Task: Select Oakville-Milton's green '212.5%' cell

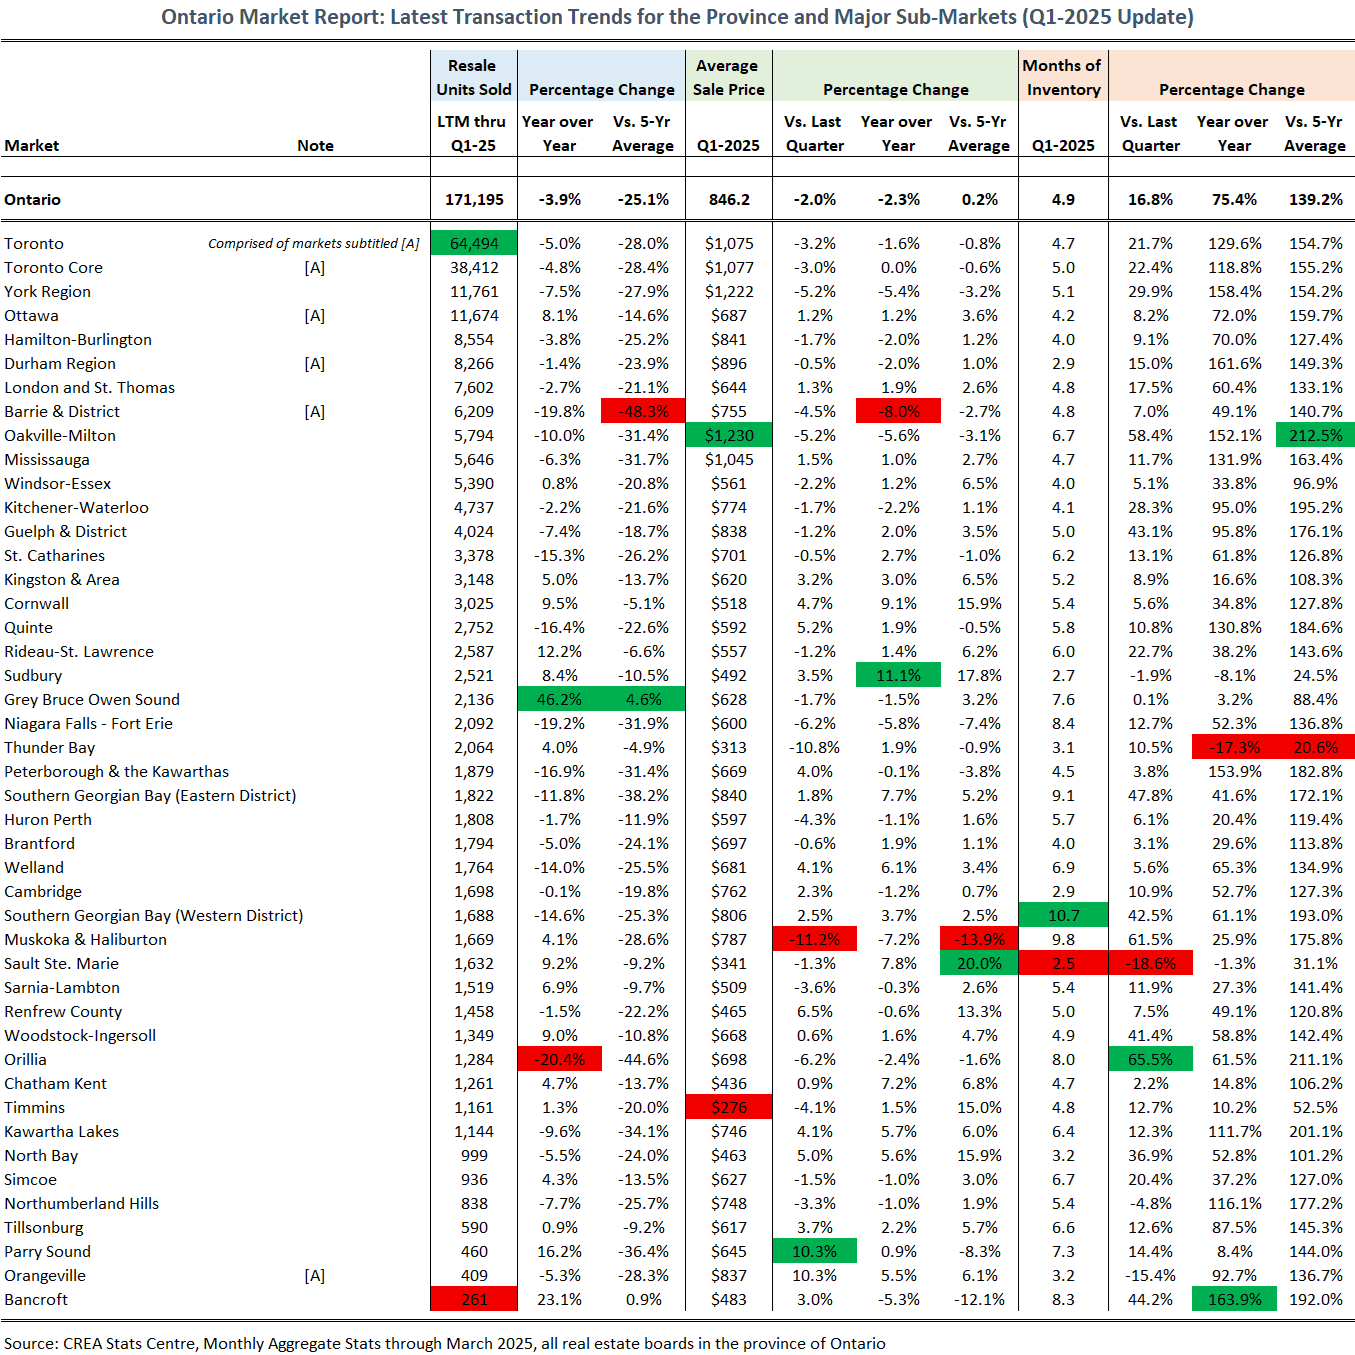Action: [x=1315, y=435]
